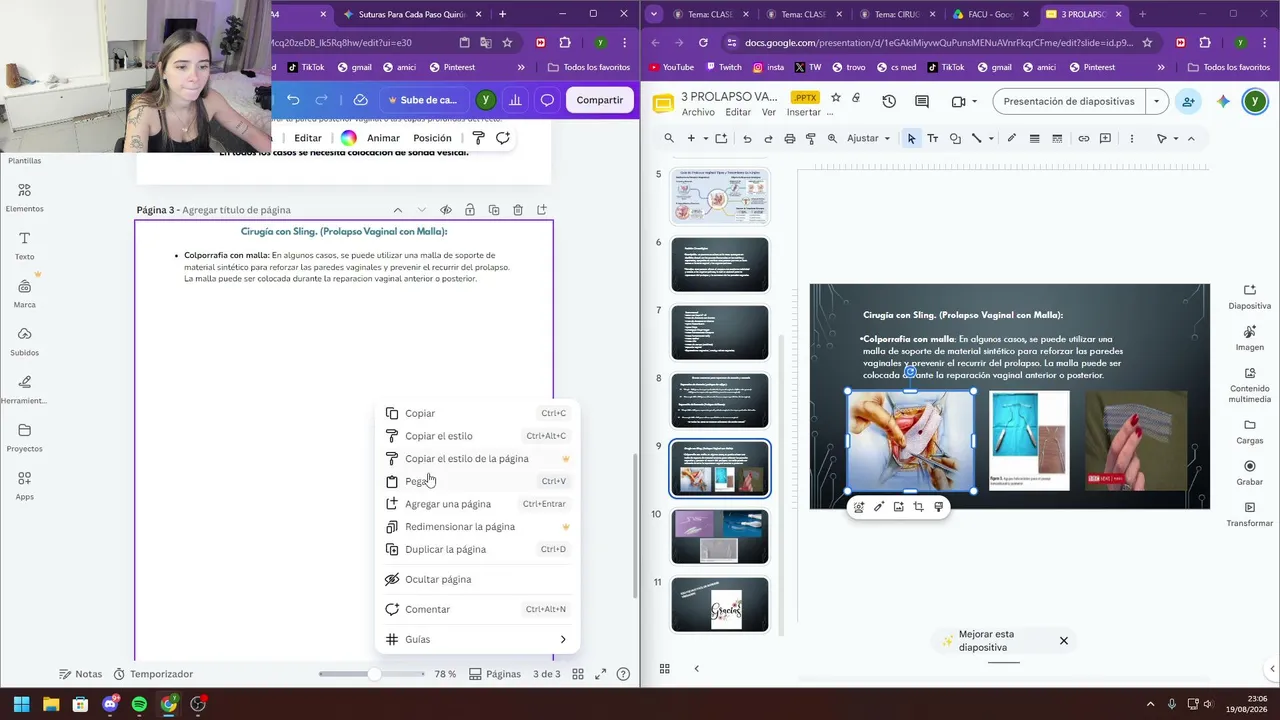Expand the Guías submenu arrow
The width and height of the screenshot is (1280, 720).
click(x=563, y=640)
